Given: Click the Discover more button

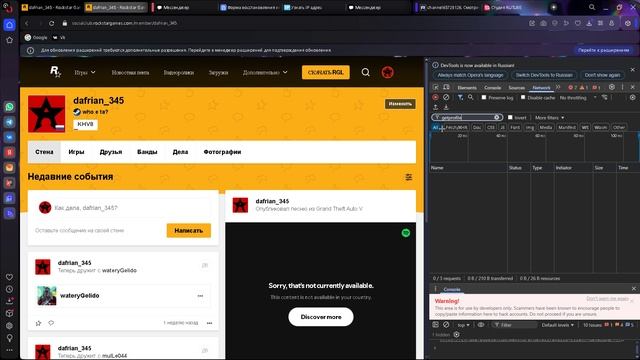Looking at the screenshot, I should (321, 317).
